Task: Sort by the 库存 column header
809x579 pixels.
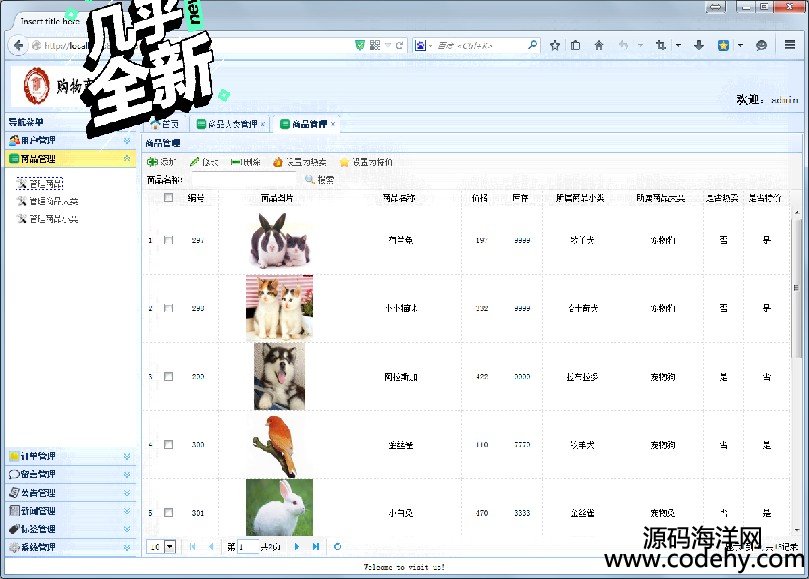Action: tap(521, 198)
